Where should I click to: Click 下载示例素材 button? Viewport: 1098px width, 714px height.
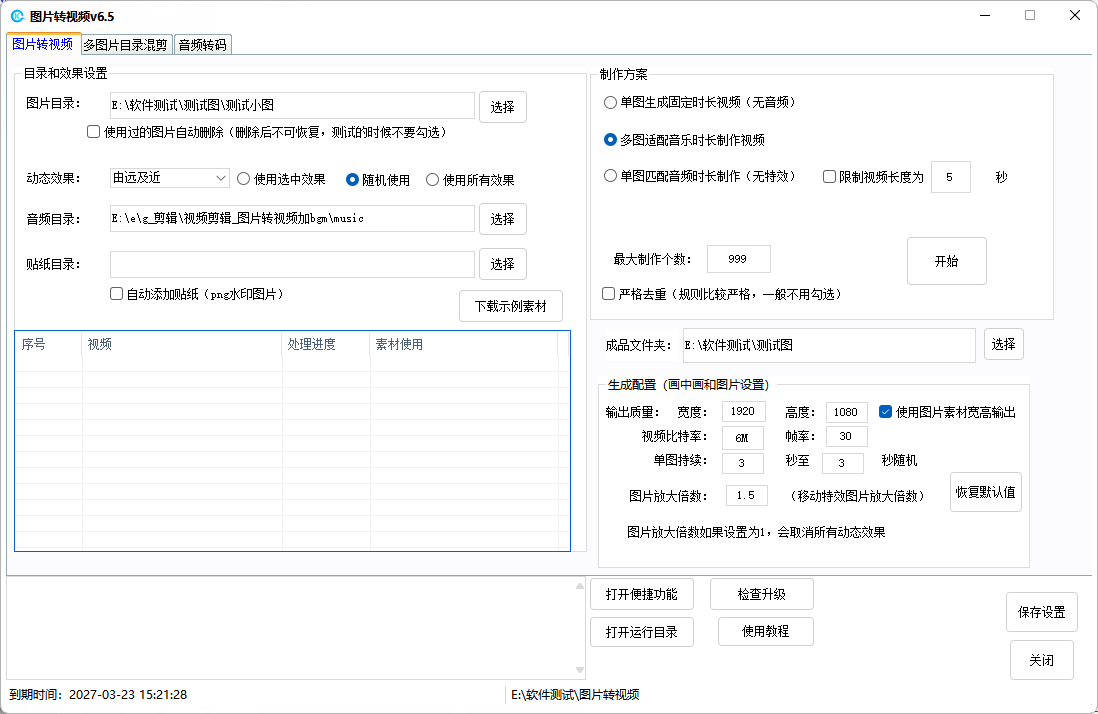coord(510,306)
